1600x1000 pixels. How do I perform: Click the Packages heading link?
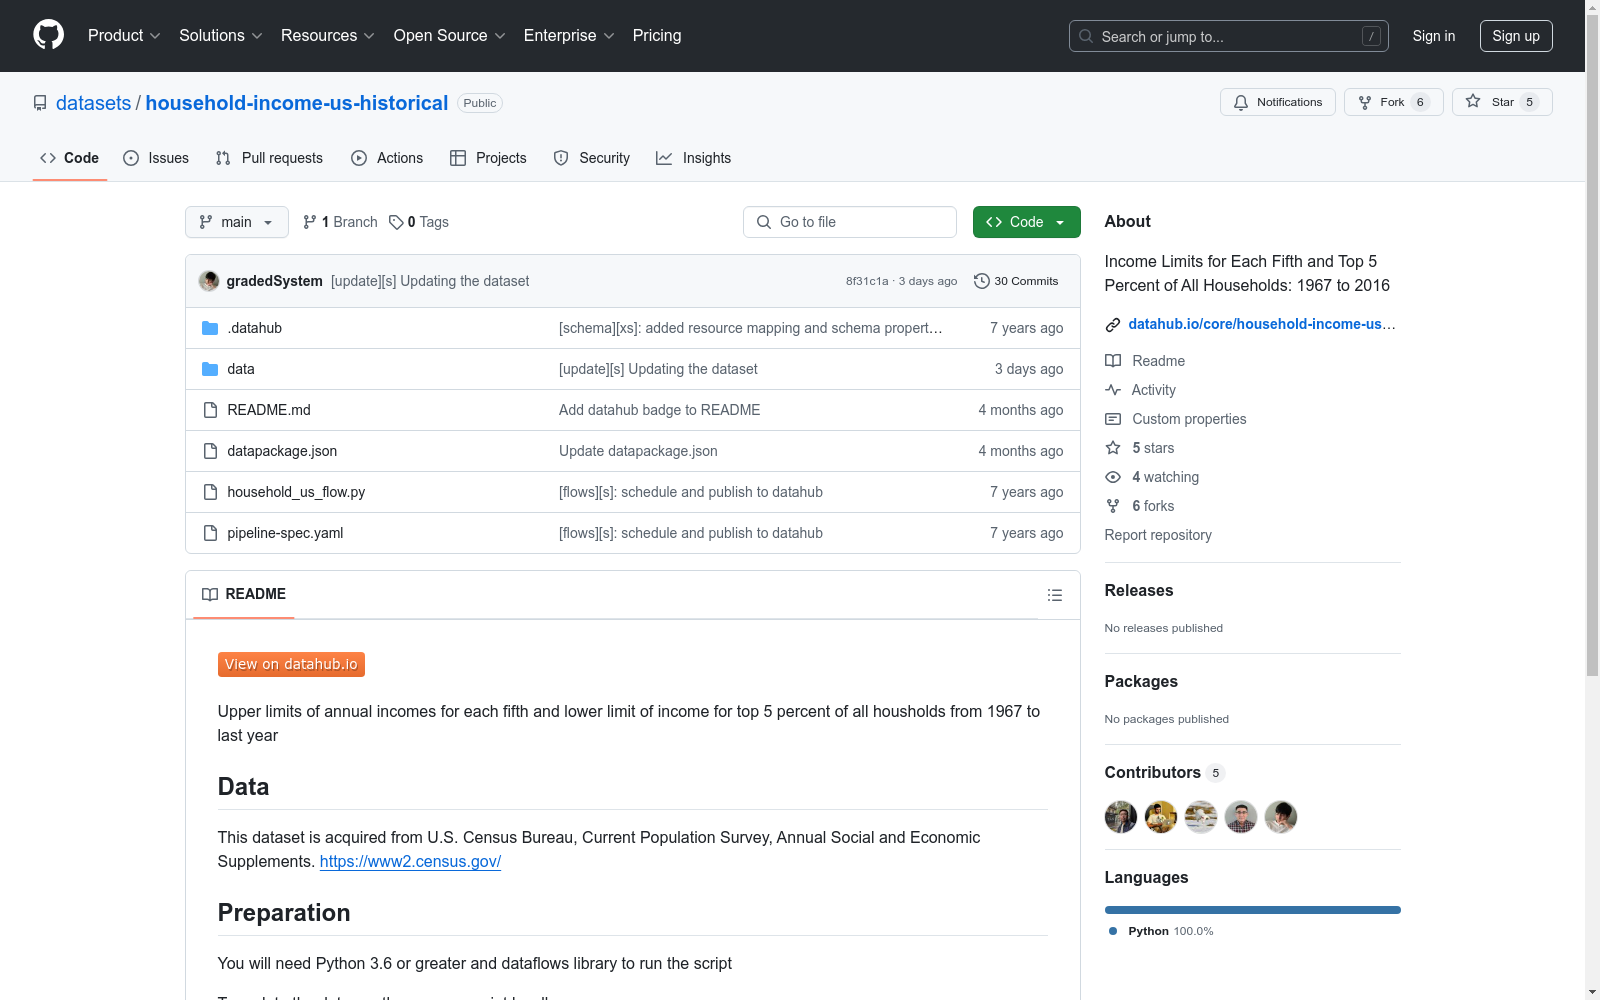[1141, 681]
